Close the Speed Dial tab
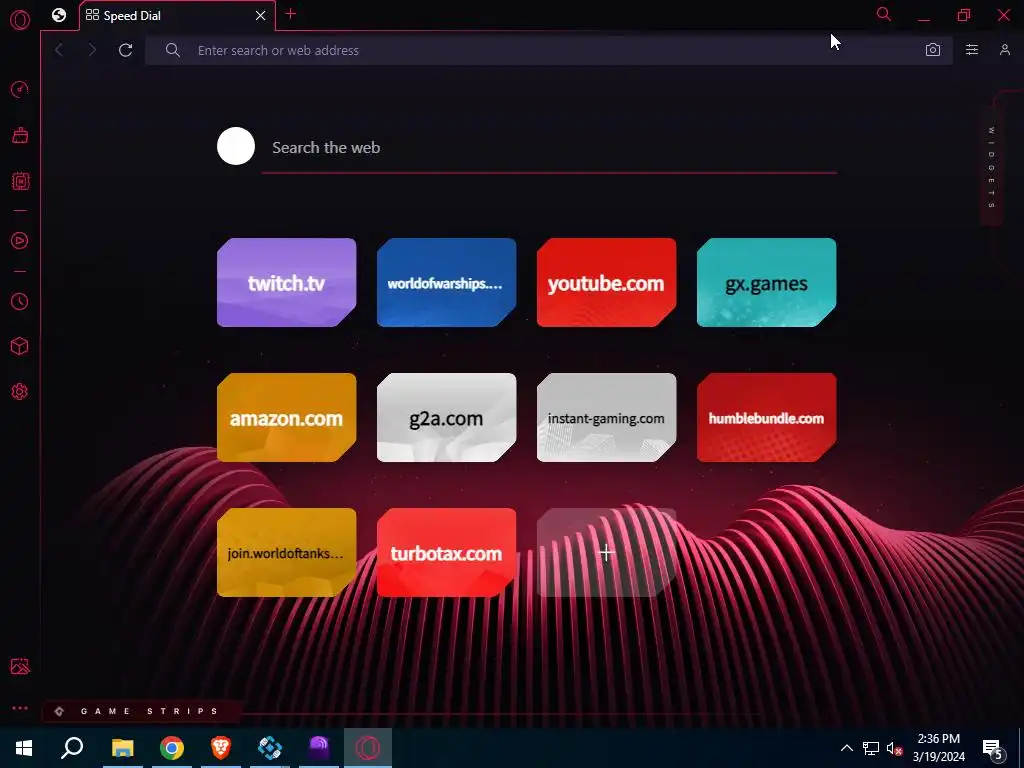Viewport: 1024px width, 768px height. click(261, 16)
